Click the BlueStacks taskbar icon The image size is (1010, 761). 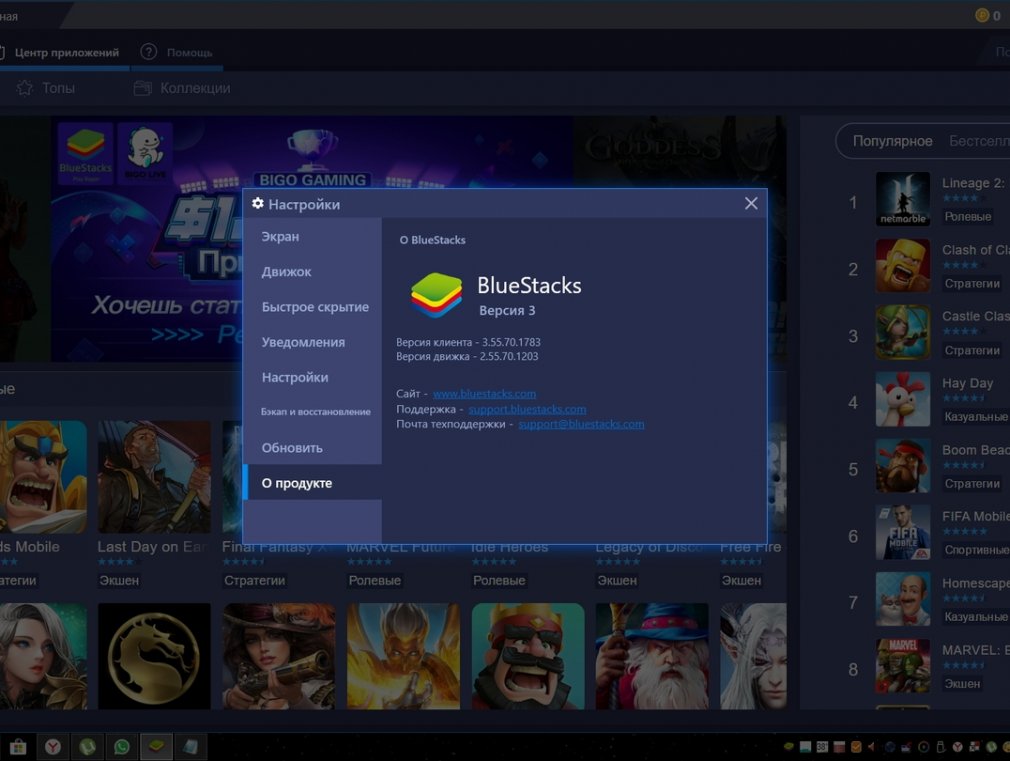click(x=157, y=747)
